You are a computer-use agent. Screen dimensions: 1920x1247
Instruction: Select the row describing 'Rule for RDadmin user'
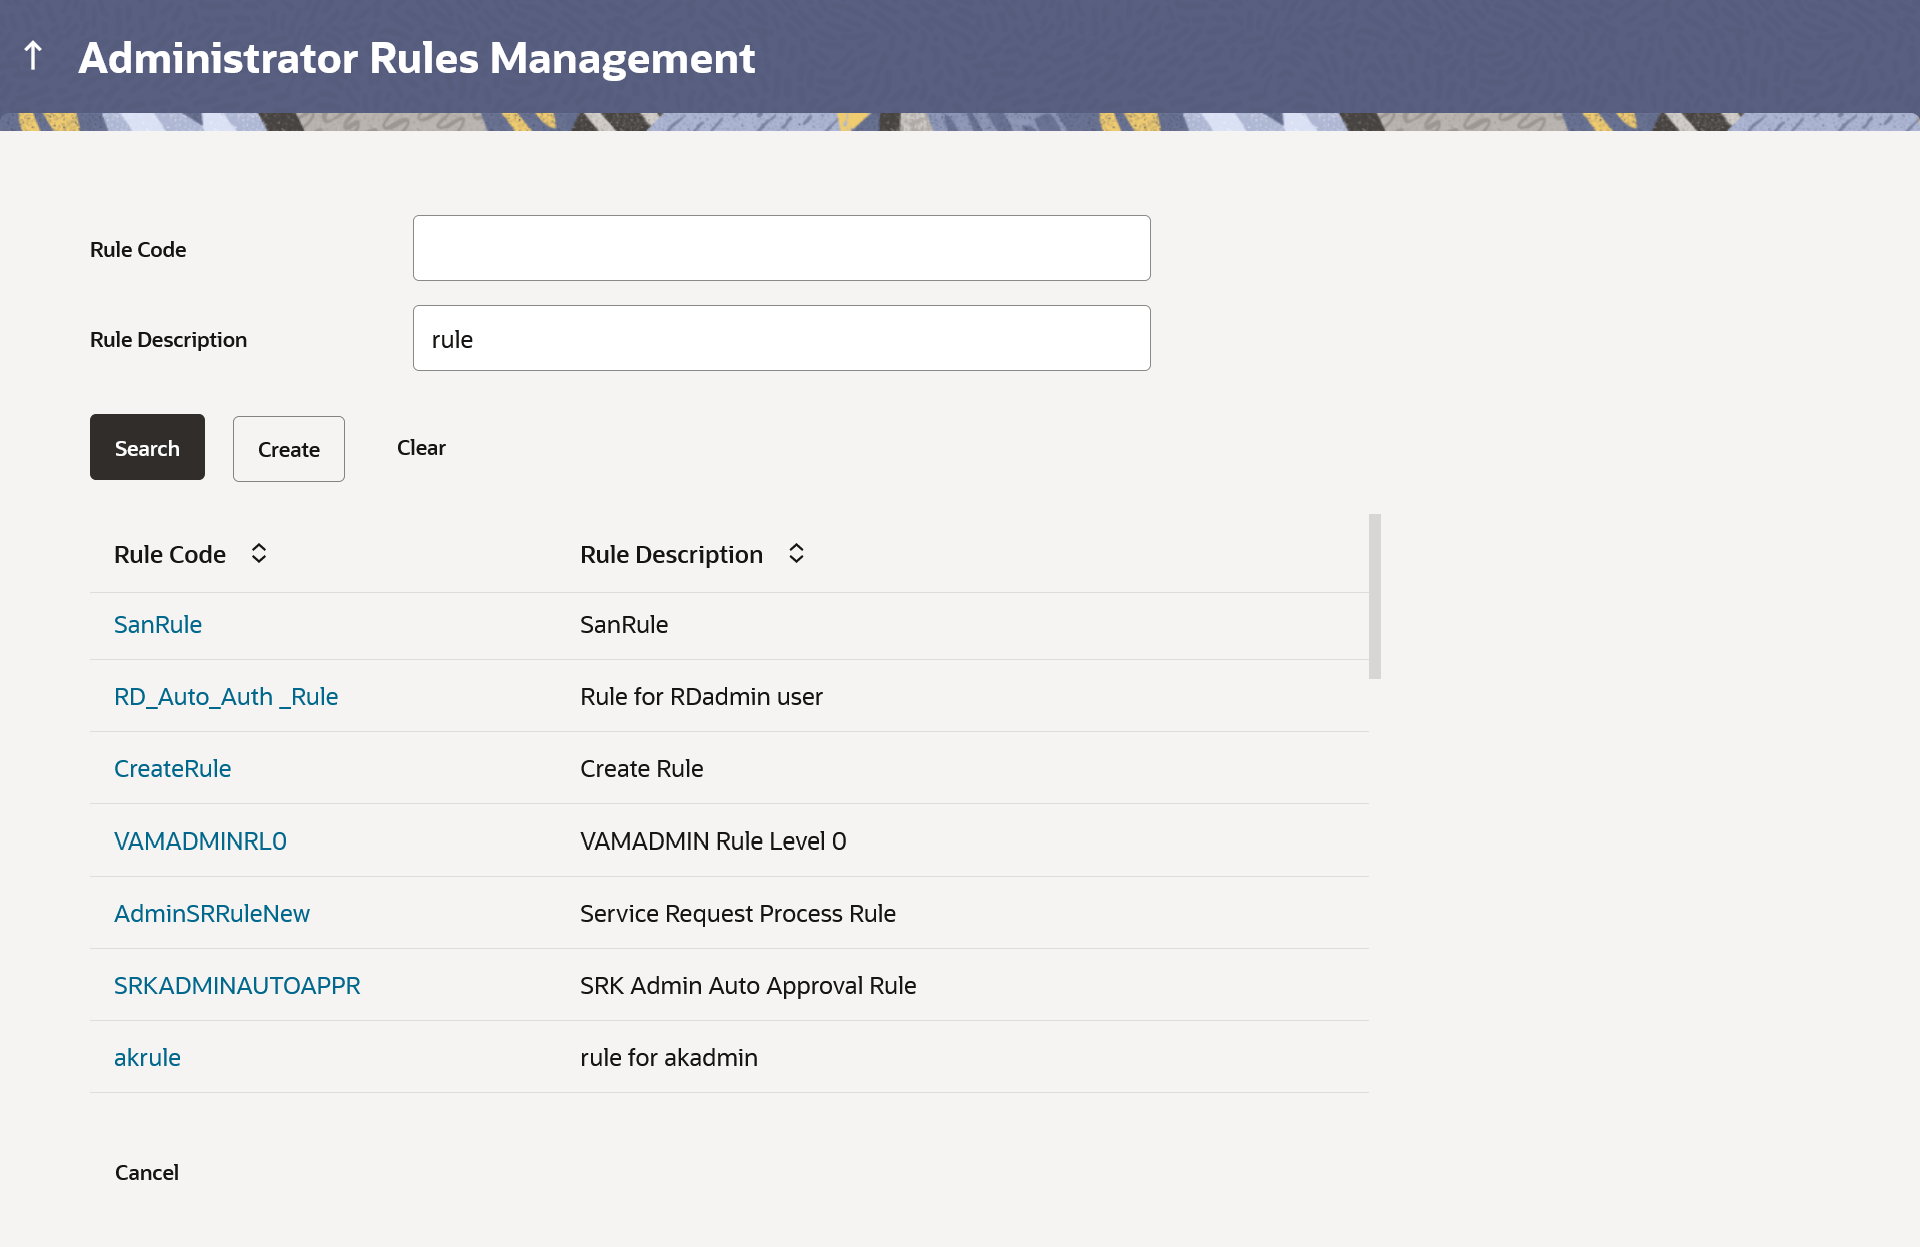tap(701, 696)
